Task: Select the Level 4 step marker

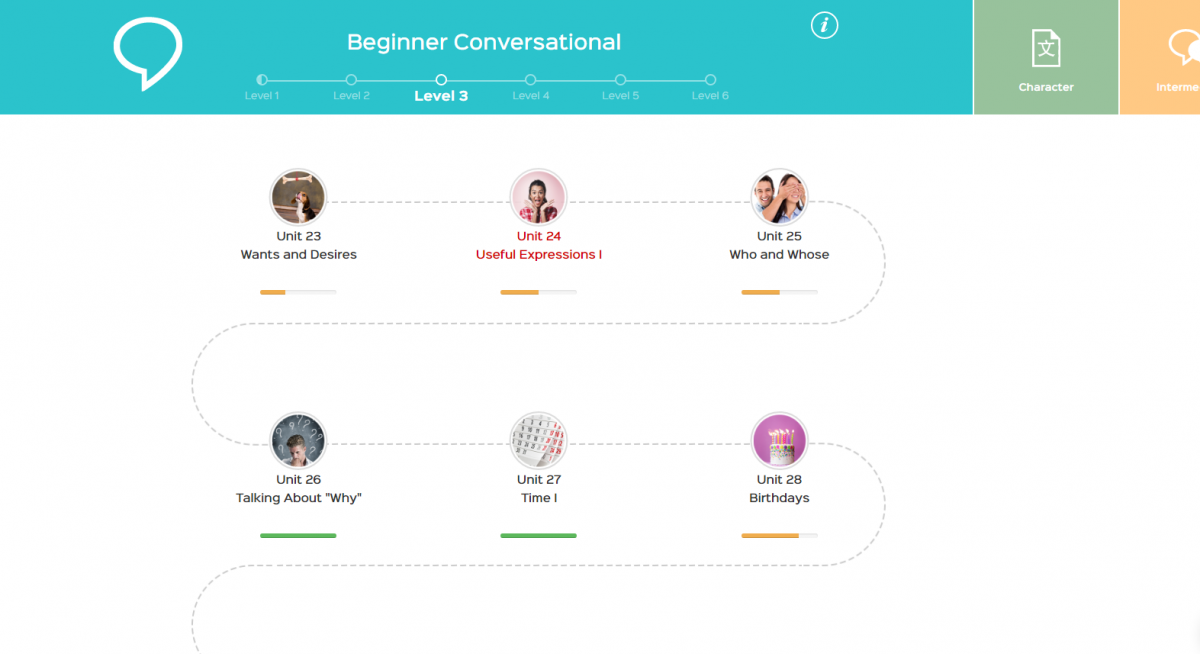Action: 531,80
